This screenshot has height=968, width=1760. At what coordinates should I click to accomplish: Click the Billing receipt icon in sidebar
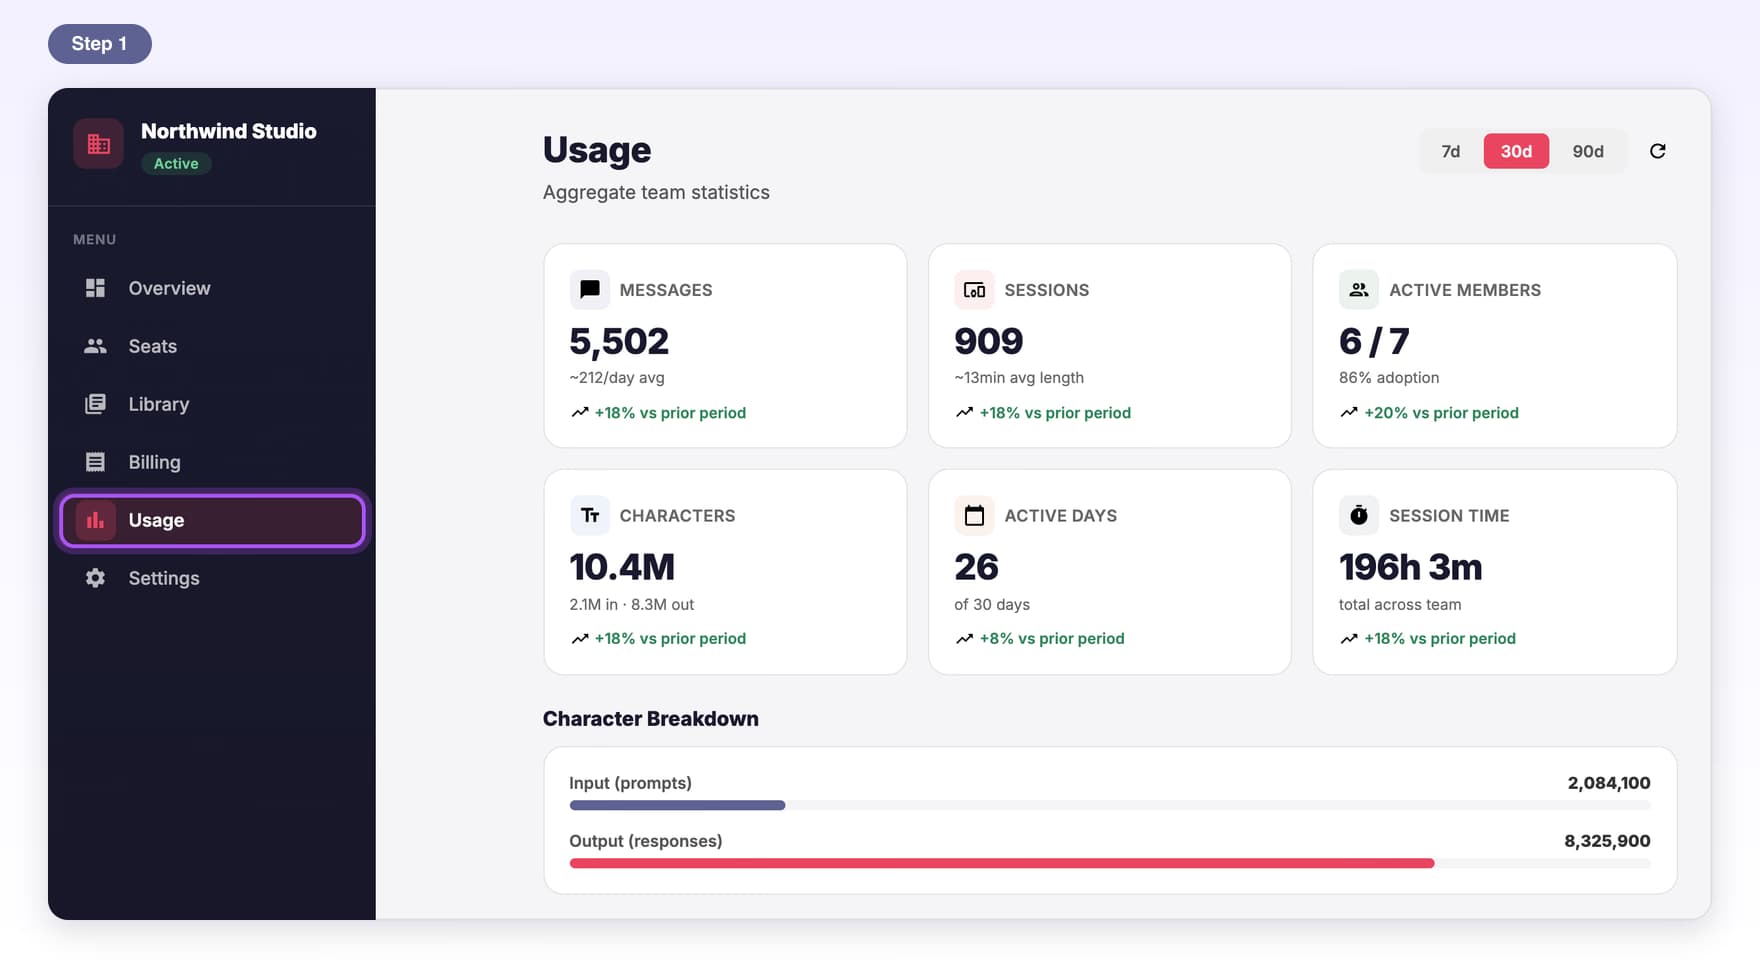coord(95,462)
